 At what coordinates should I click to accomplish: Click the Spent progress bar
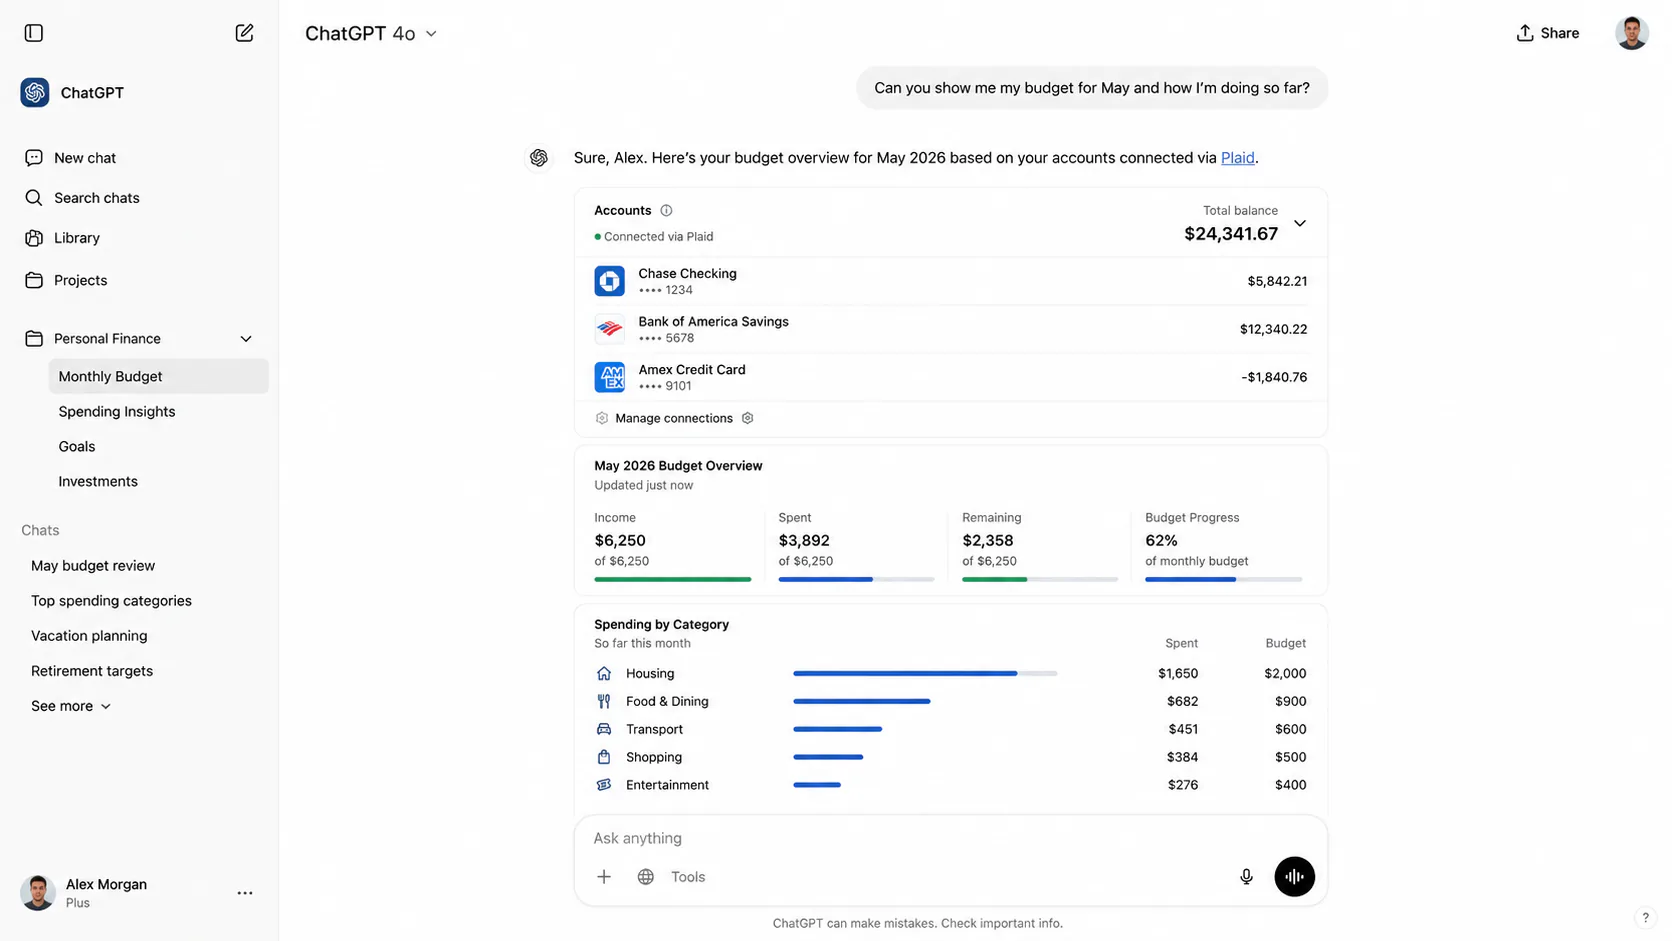pos(856,579)
